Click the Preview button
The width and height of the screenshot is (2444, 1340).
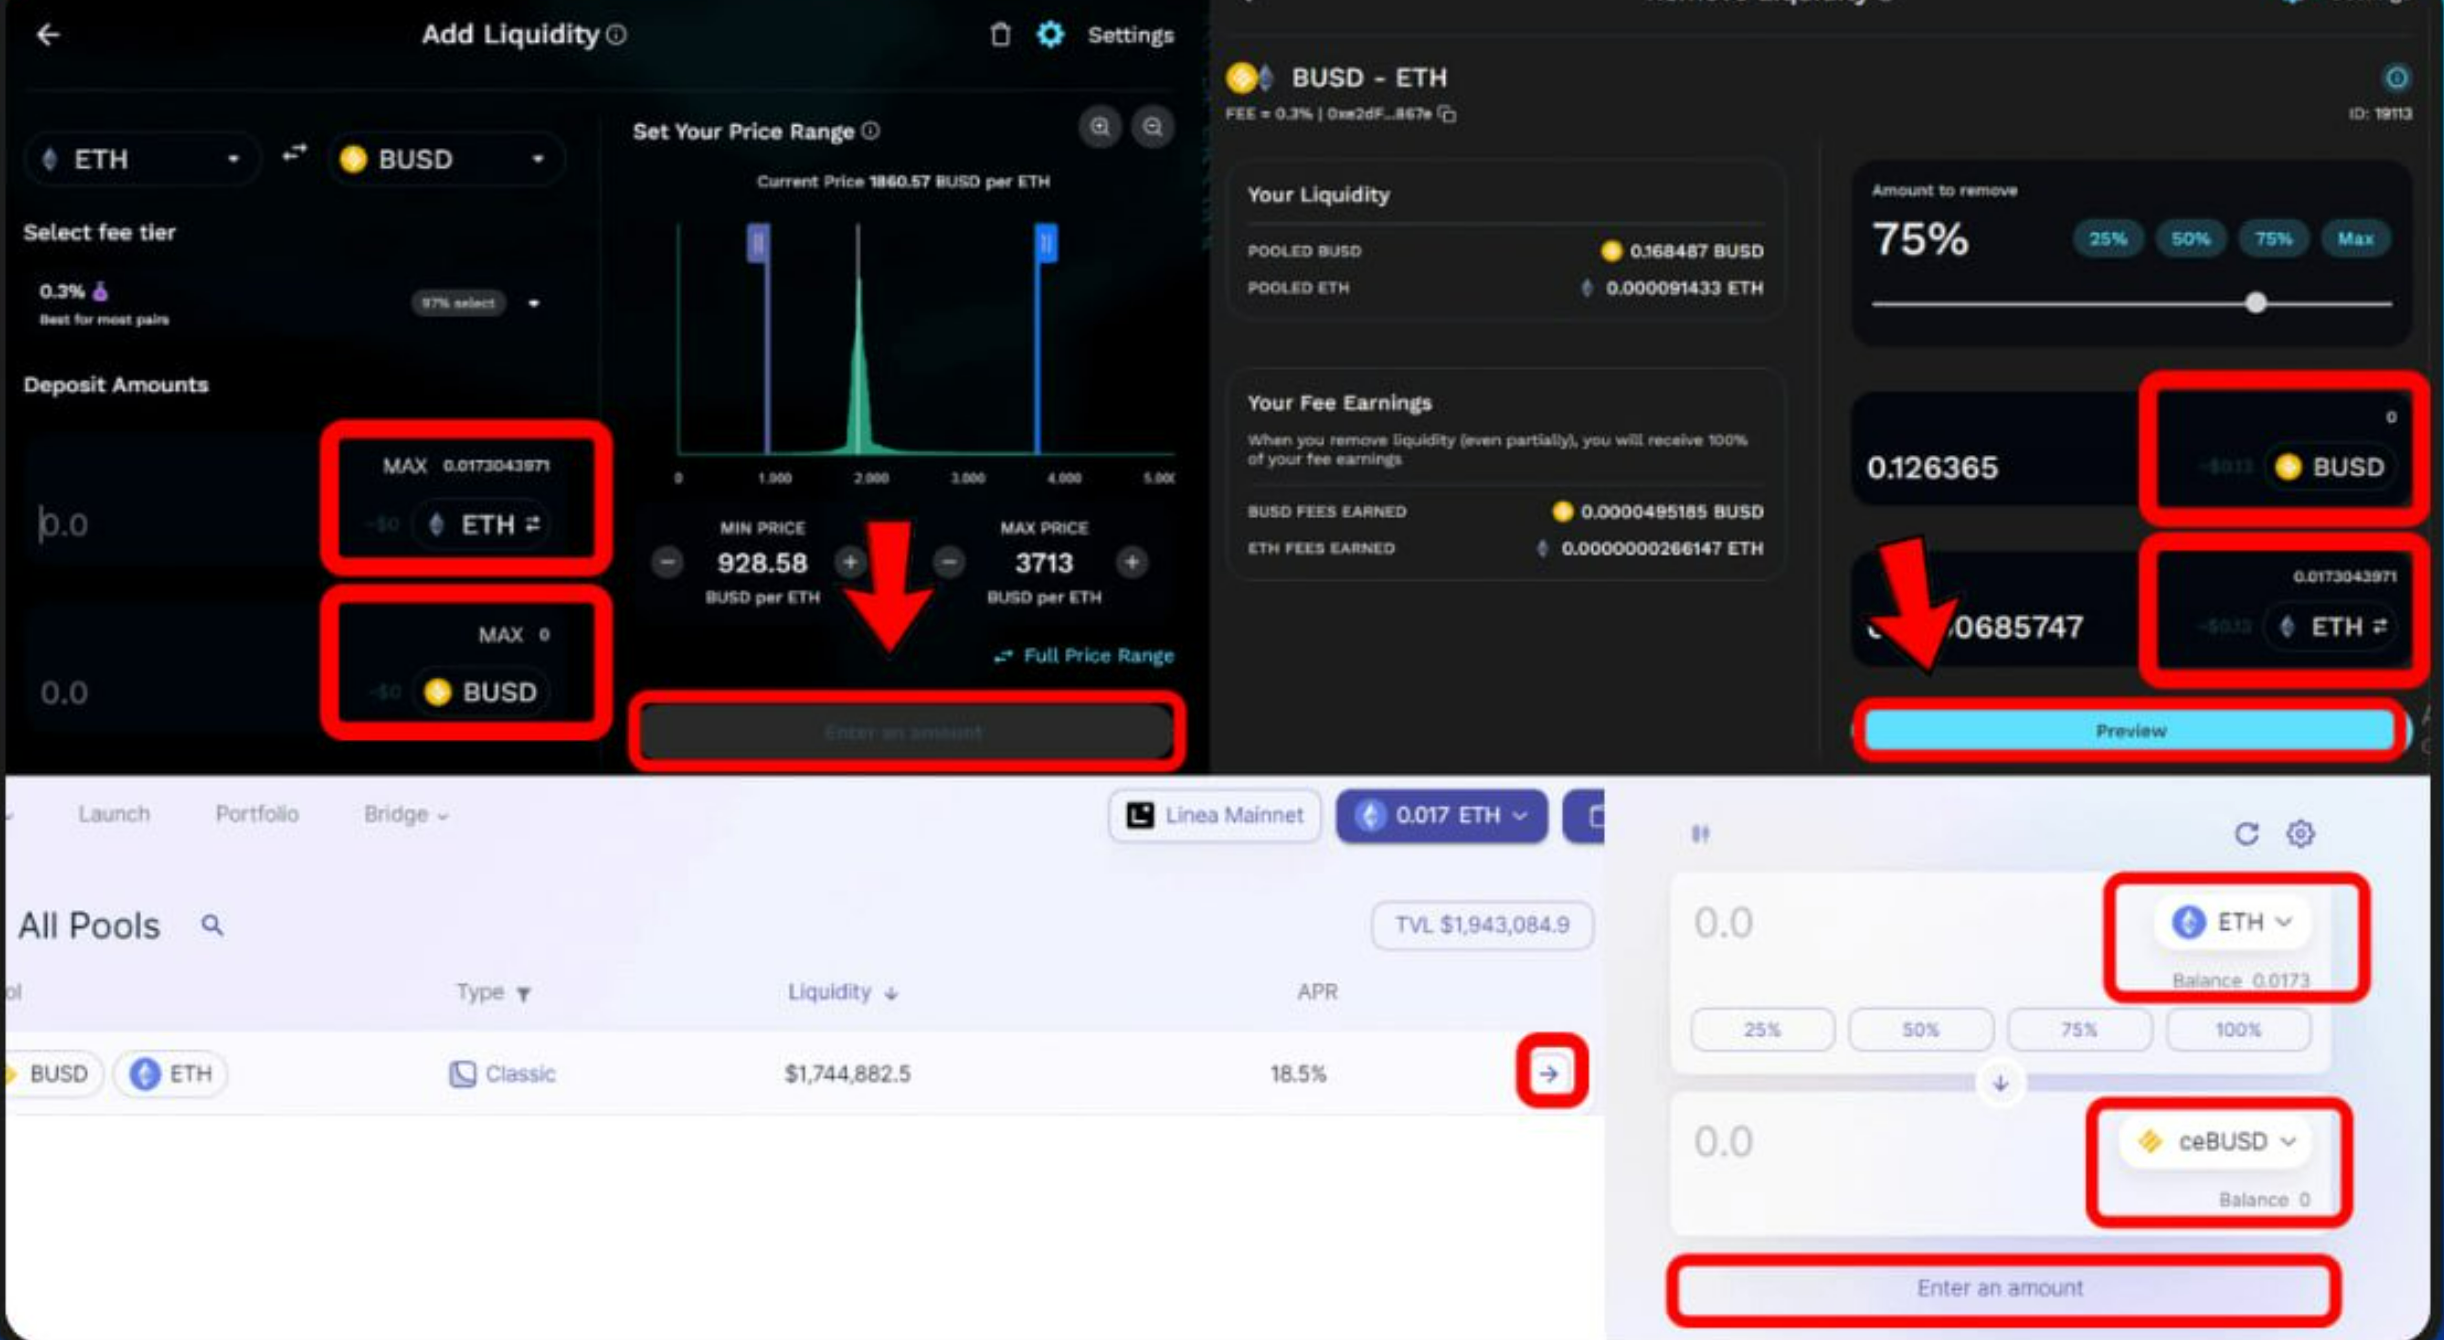[2130, 731]
